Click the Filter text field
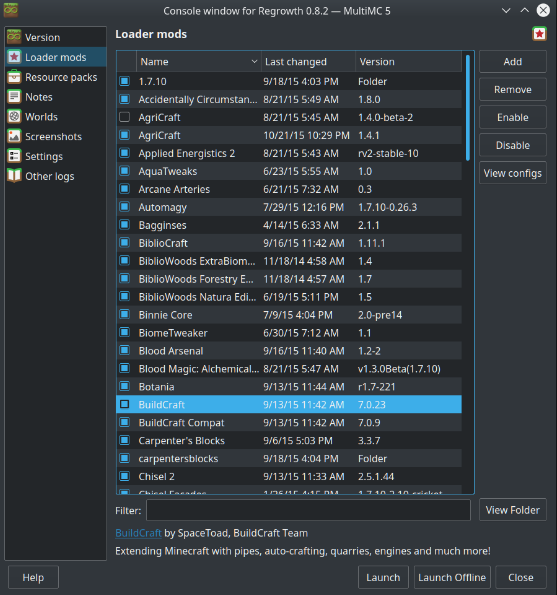The width and height of the screenshot is (557, 595). tap(308, 510)
